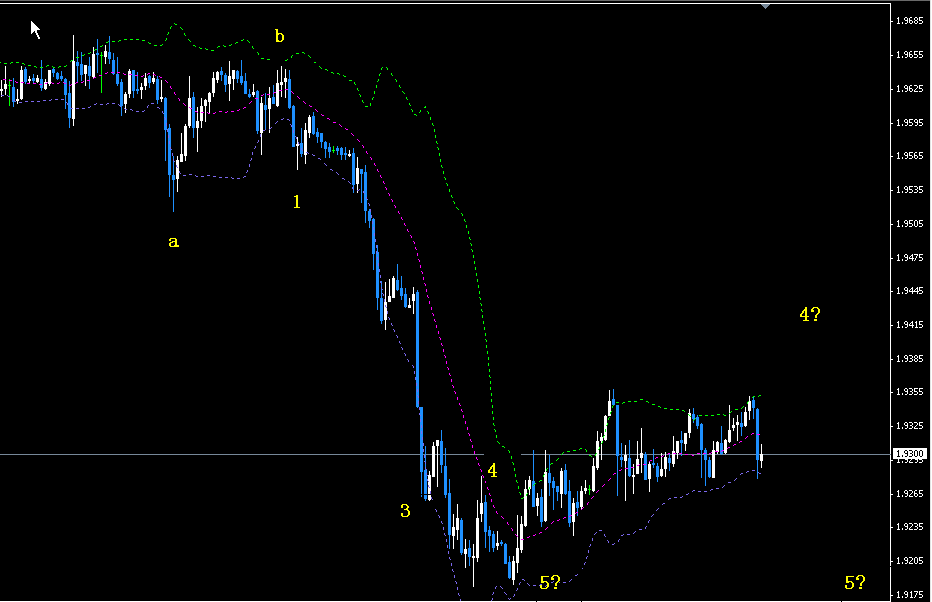Screen dimensions: 932x602
Task: Click the current price tag 1.9300
Action: (909, 453)
